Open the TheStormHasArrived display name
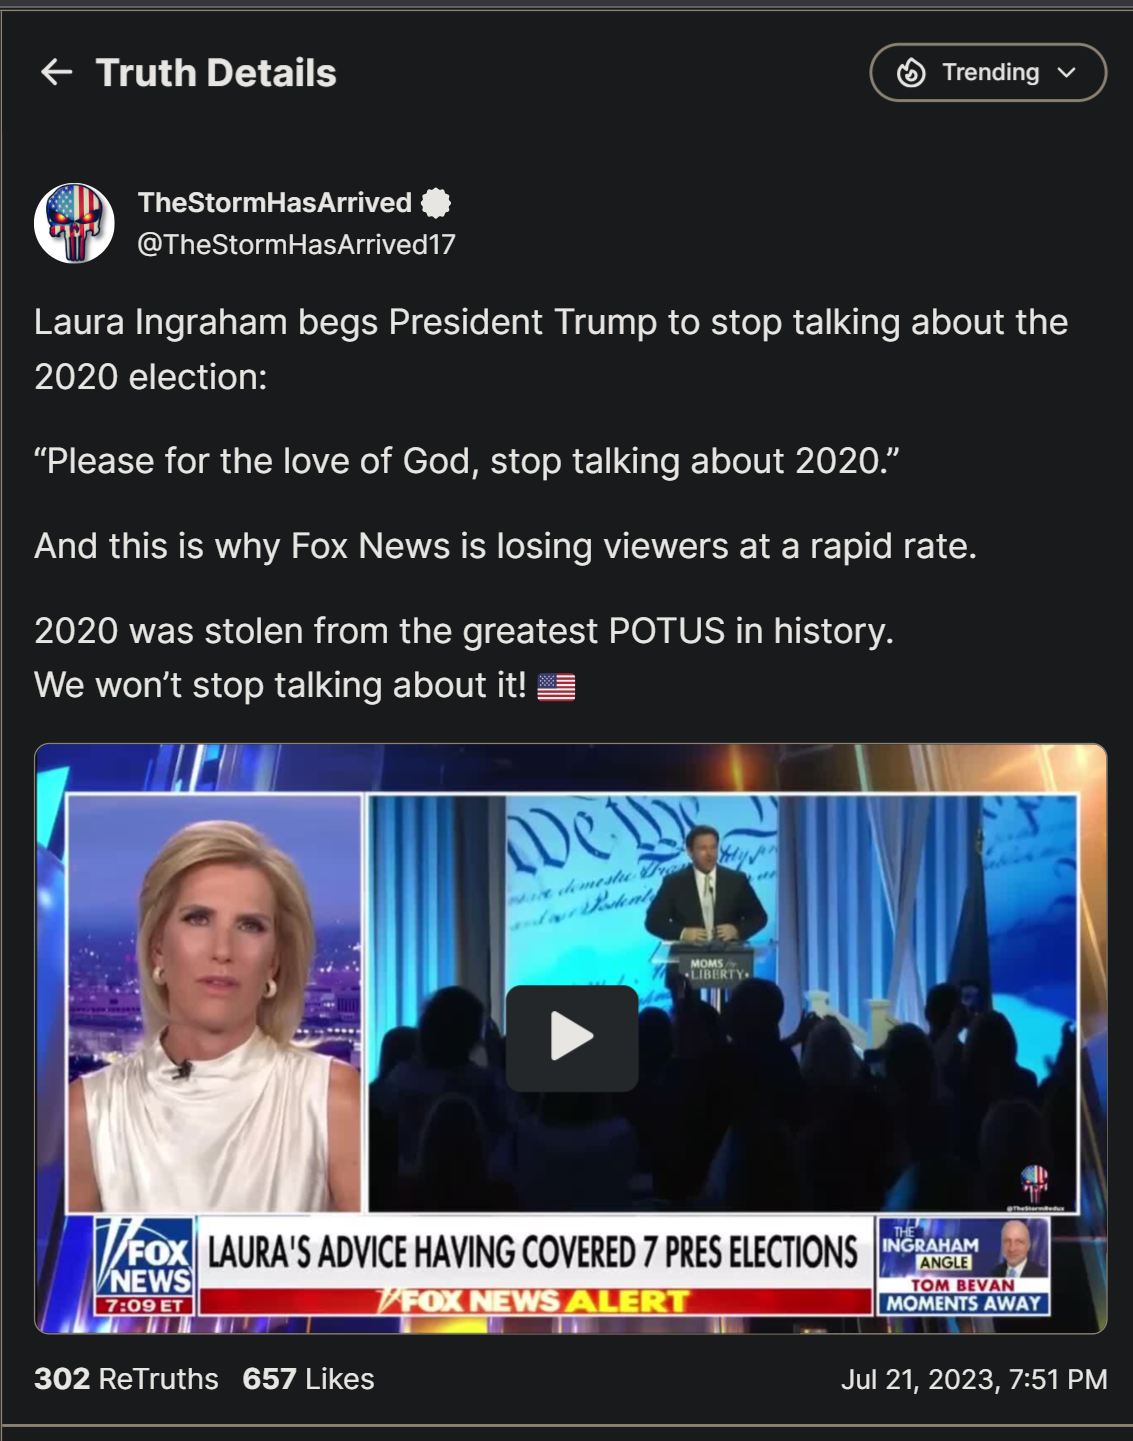The height and width of the screenshot is (1441, 1133). coord(275,203)
